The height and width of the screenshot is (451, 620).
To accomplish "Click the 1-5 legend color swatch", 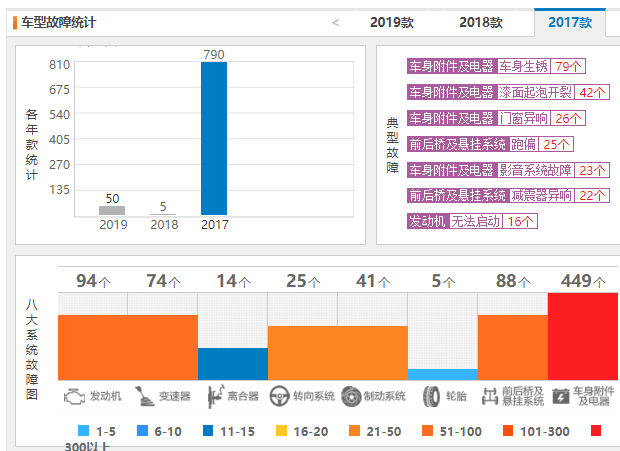I will [x=83, y=430].
